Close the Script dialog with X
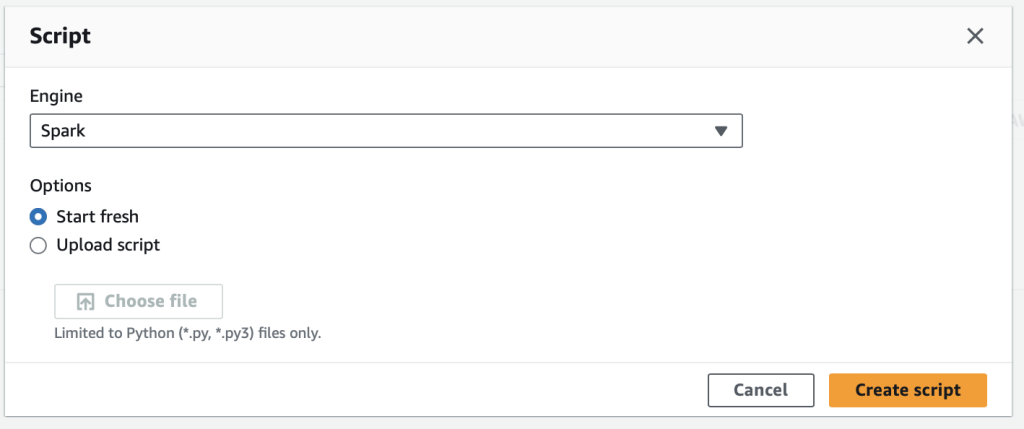This screenshot has width=1024, height=429. tap(975, 37)
